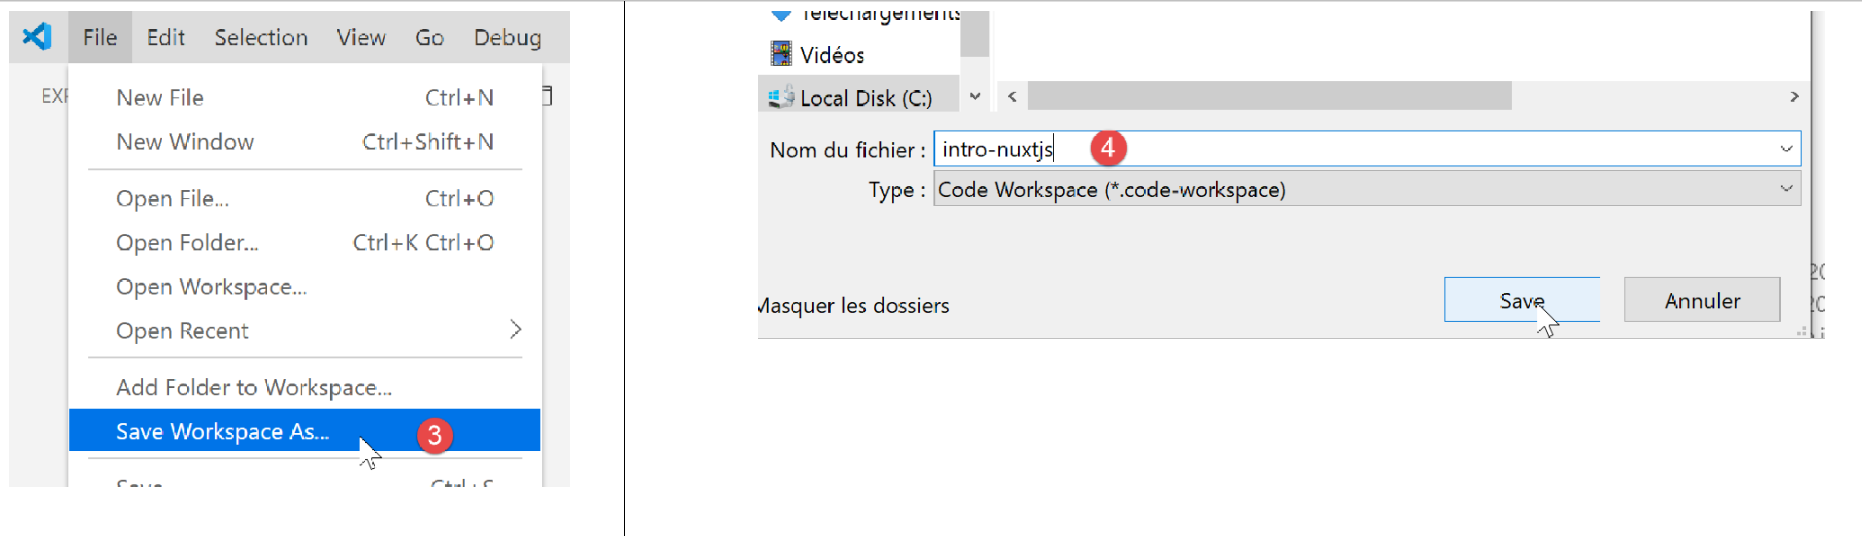1862x536 pixels.
Task: Click the Local Disk (C:) drive icon
Action: click(x=780, y=97)
